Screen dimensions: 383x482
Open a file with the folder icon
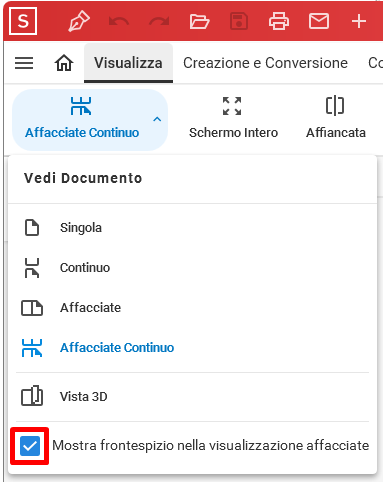coord(199,21)
